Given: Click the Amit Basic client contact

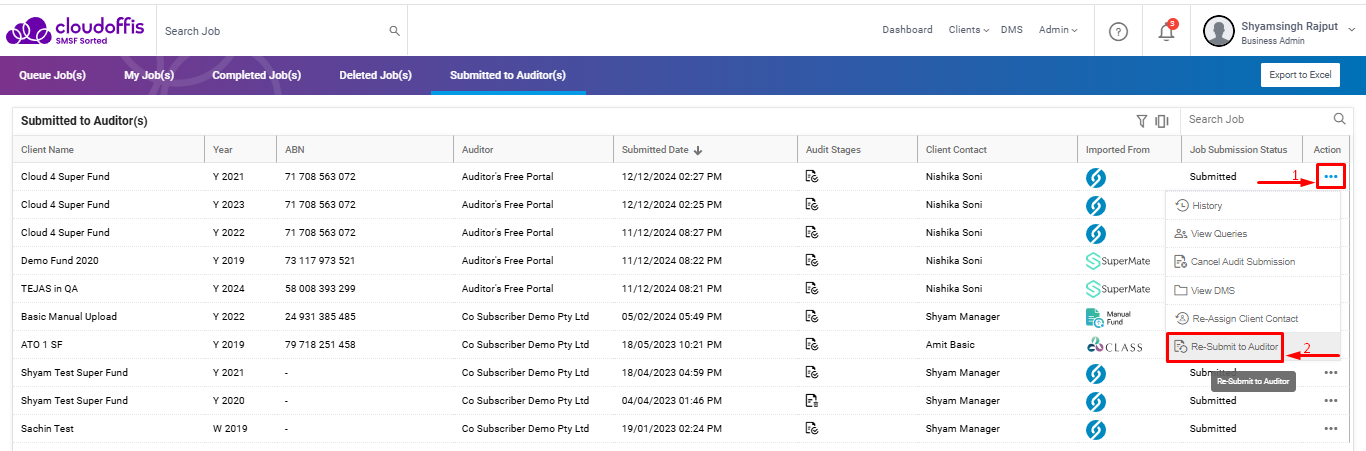Looking at the screenshot, I should coord(951,345).
